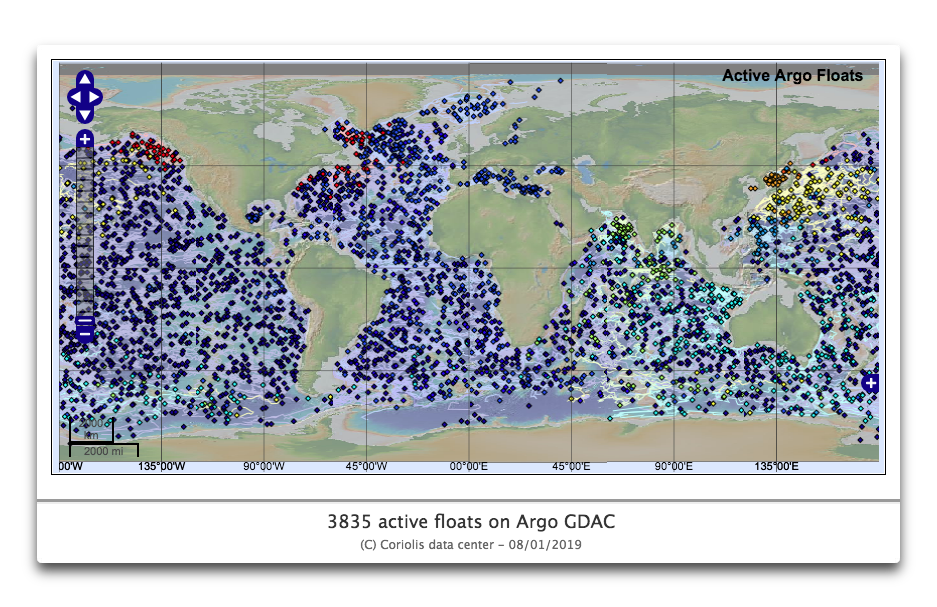Viewport: 937px width, 607px height.
Task: Click the 3835 active floats caption
Action: [469, 522]
